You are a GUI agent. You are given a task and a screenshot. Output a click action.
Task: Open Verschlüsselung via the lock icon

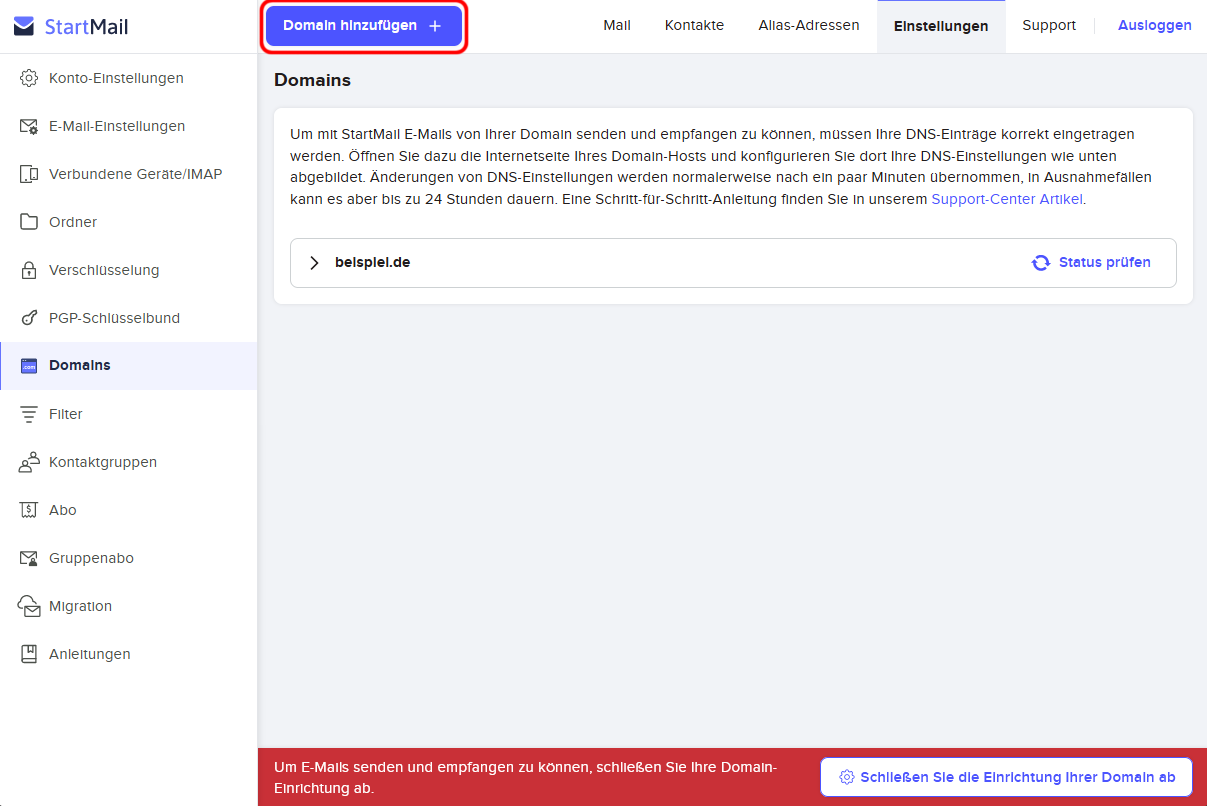point(27,270)
